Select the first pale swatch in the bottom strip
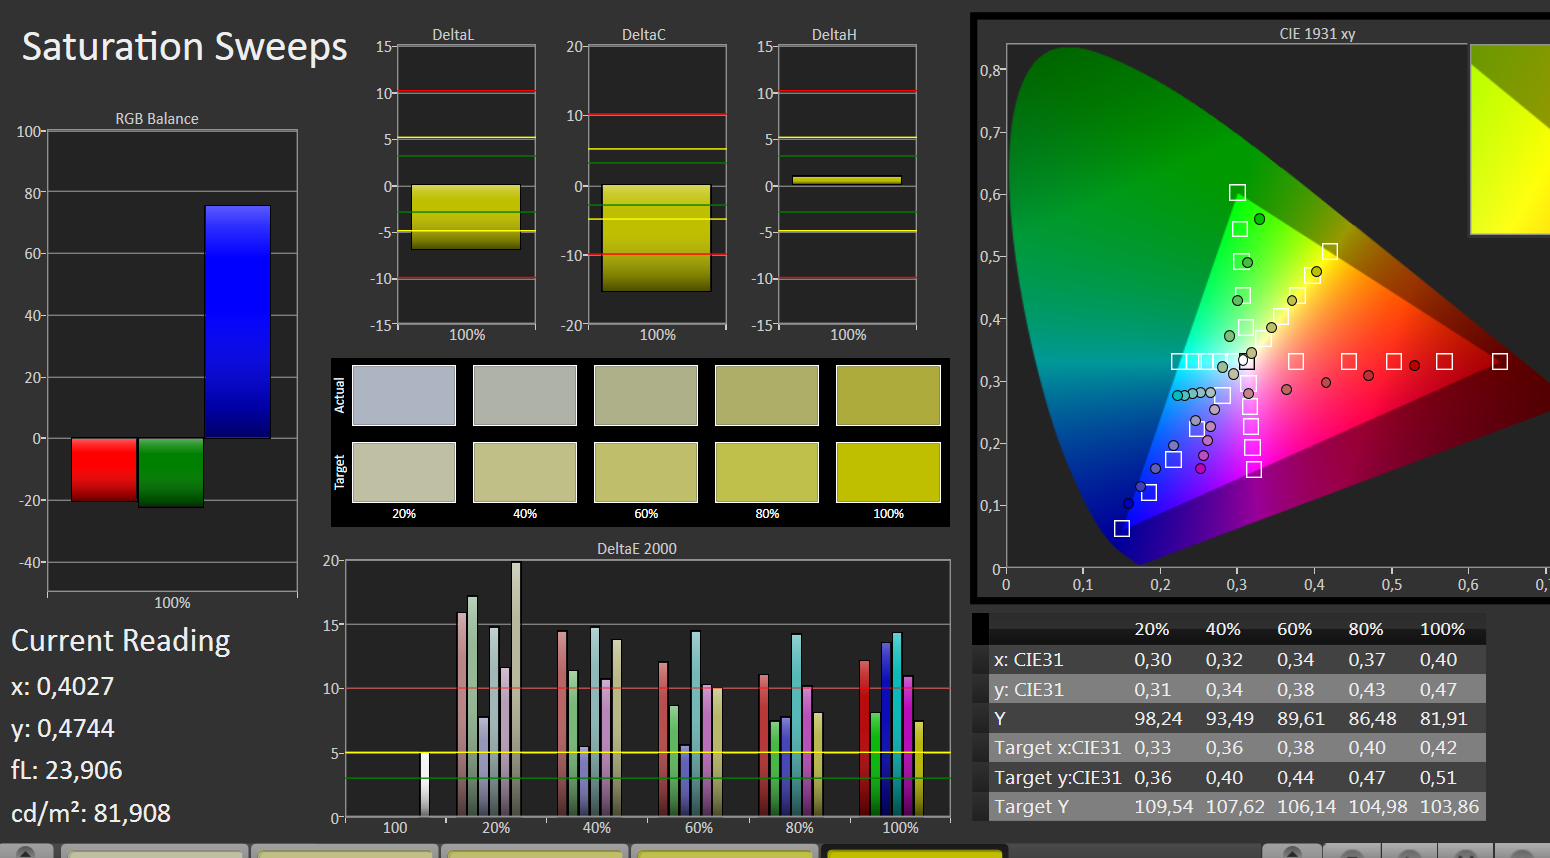 tap(155, 852)
